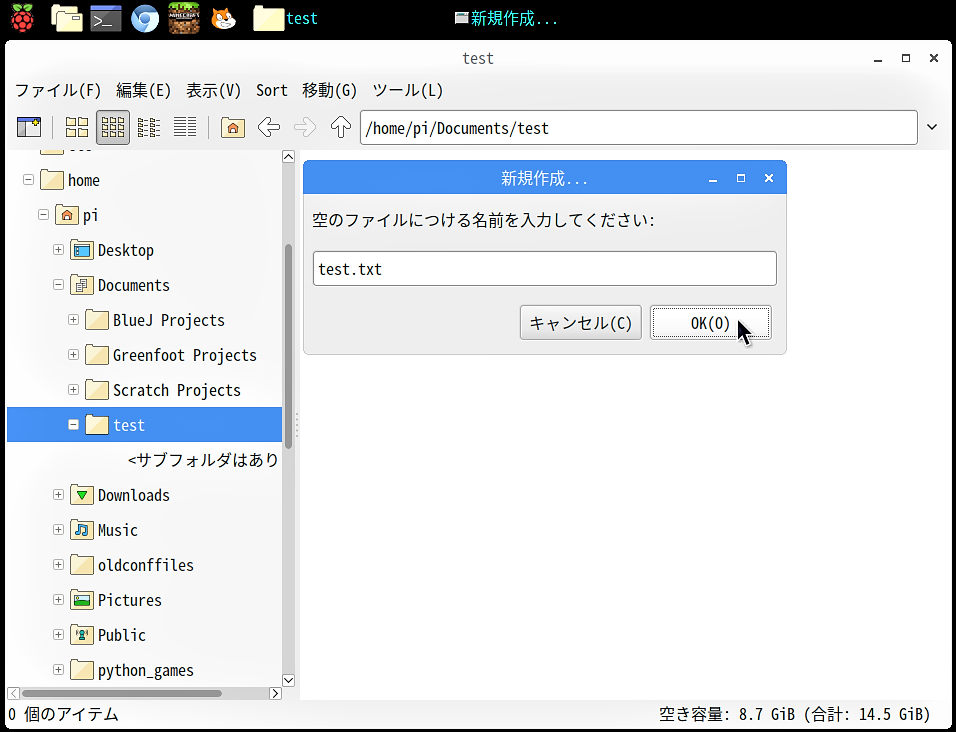Expand Scratch Projects tree node

pyautogui.click(x=73, y=389)
